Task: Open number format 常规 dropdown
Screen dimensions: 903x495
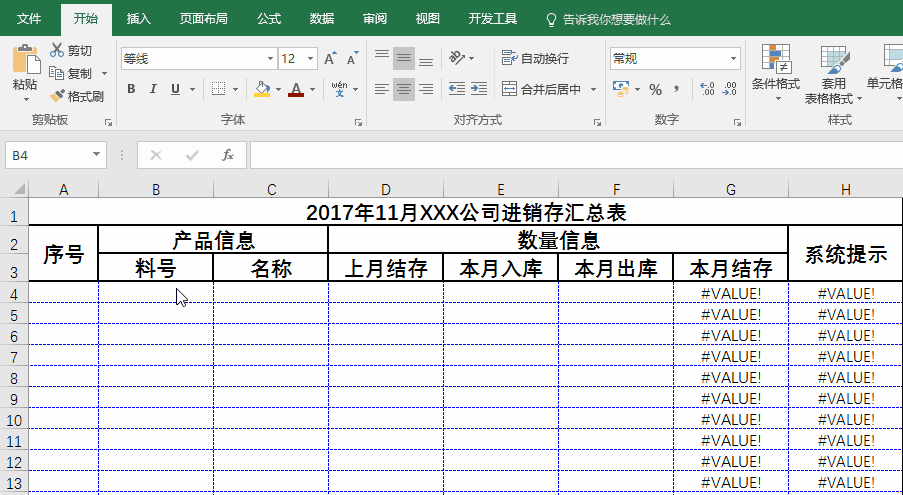Action: coord(733,59)
